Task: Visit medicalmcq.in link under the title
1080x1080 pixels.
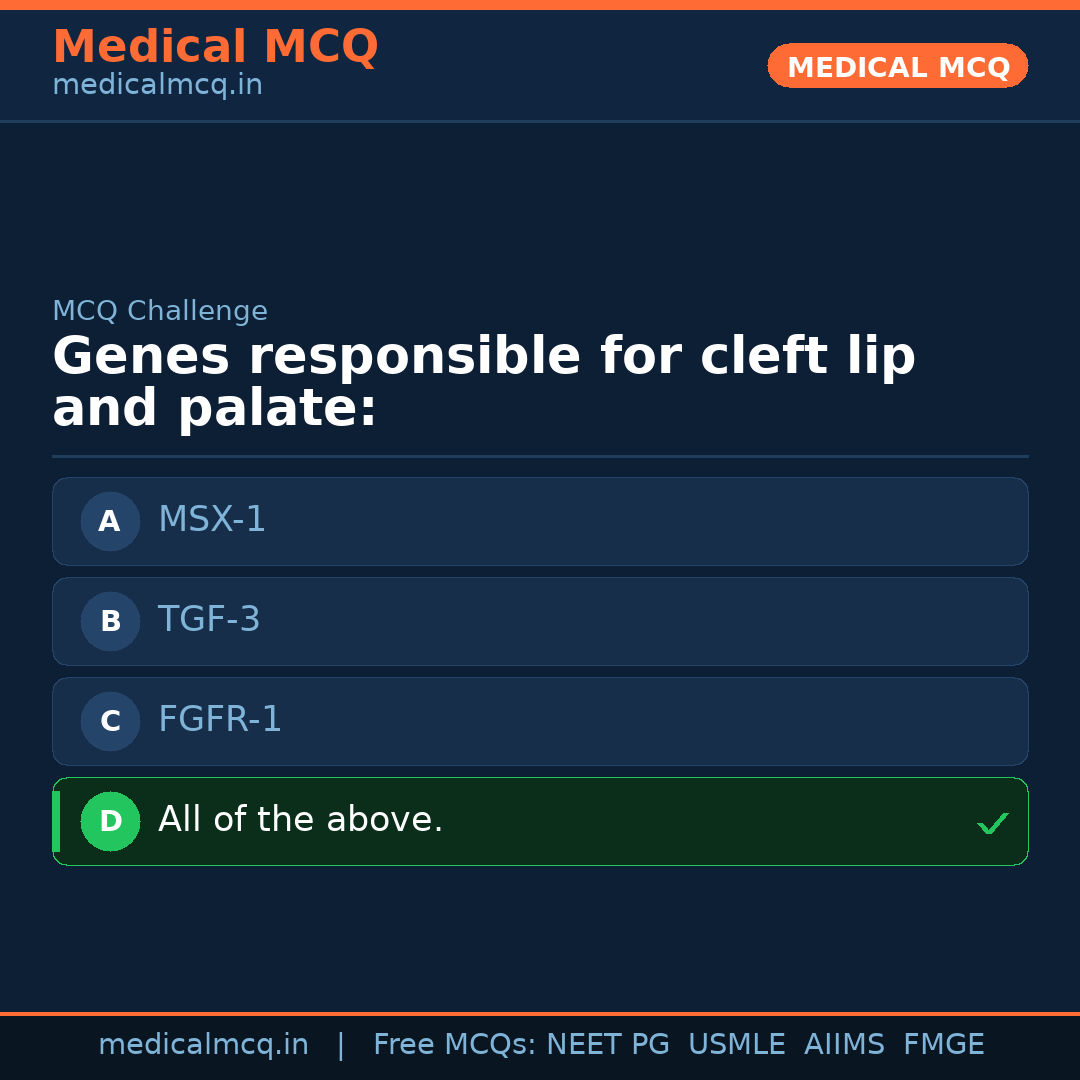Action: coord(157,86)
